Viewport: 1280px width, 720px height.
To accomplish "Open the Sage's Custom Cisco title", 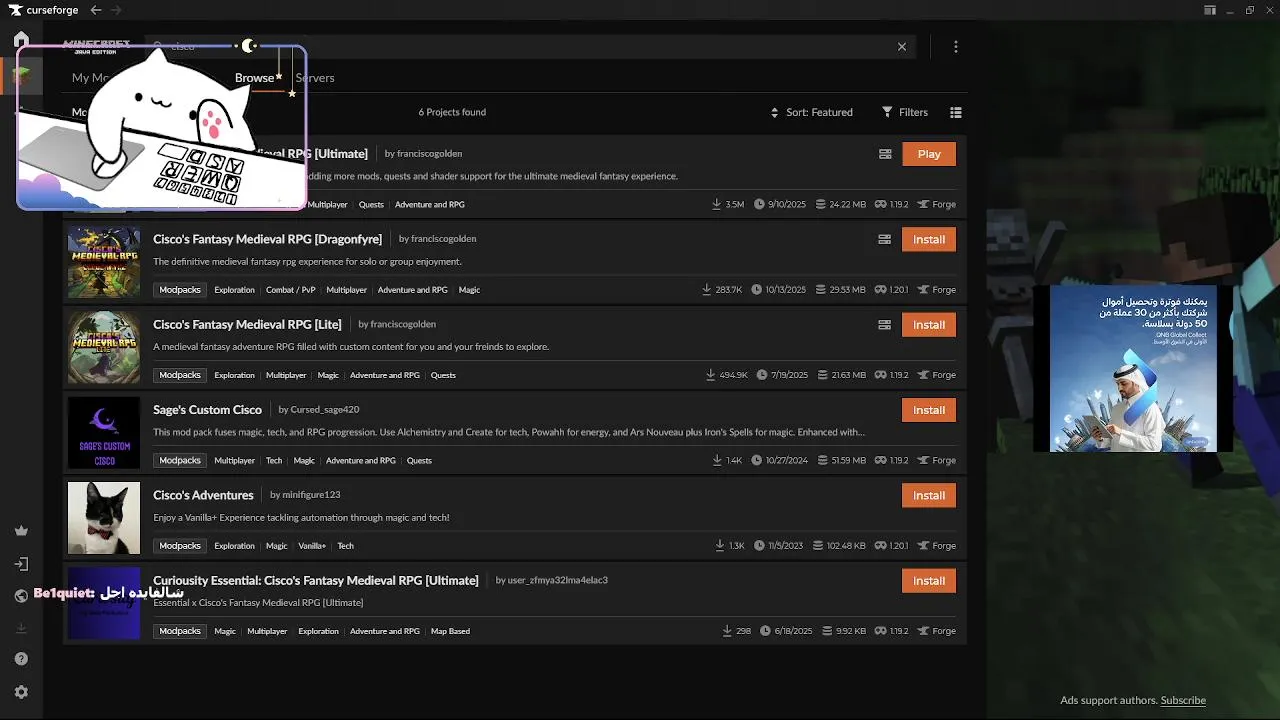I will click(207, 409).
